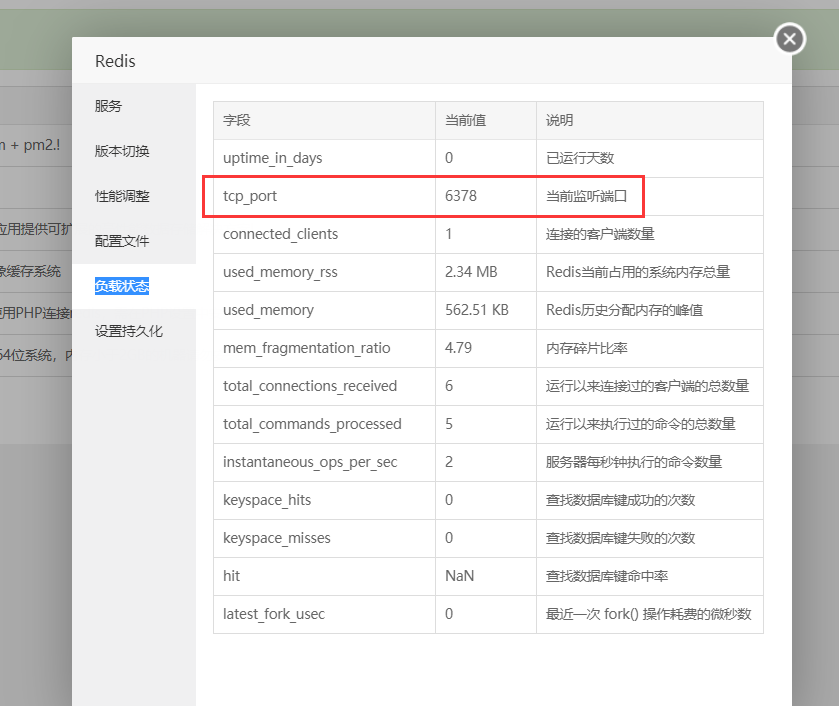This screenshot has width=839, height=706.
Task: Click the connected_clients field name
Action: click(280, 234)
